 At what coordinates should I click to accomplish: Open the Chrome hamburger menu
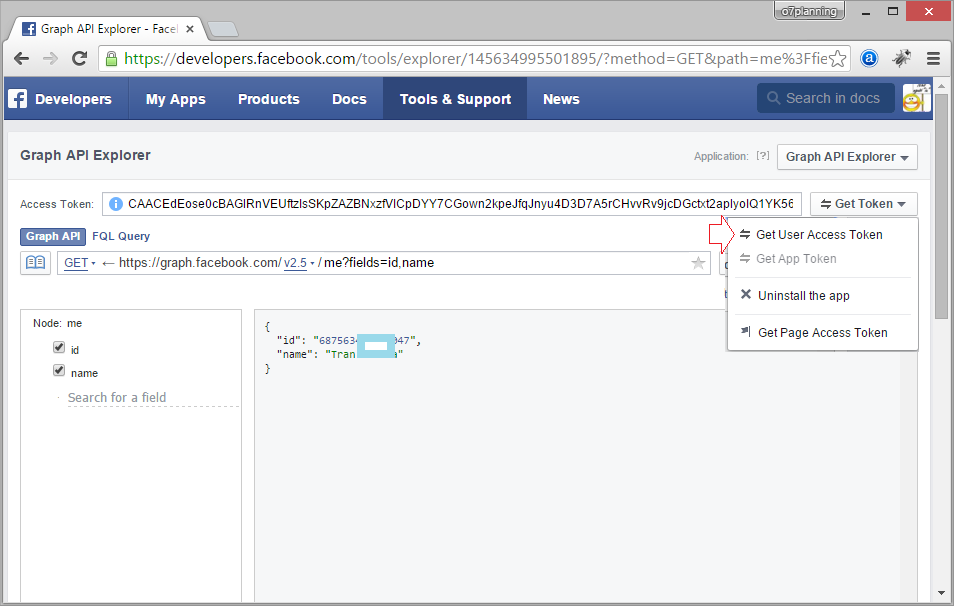(933, 58)
